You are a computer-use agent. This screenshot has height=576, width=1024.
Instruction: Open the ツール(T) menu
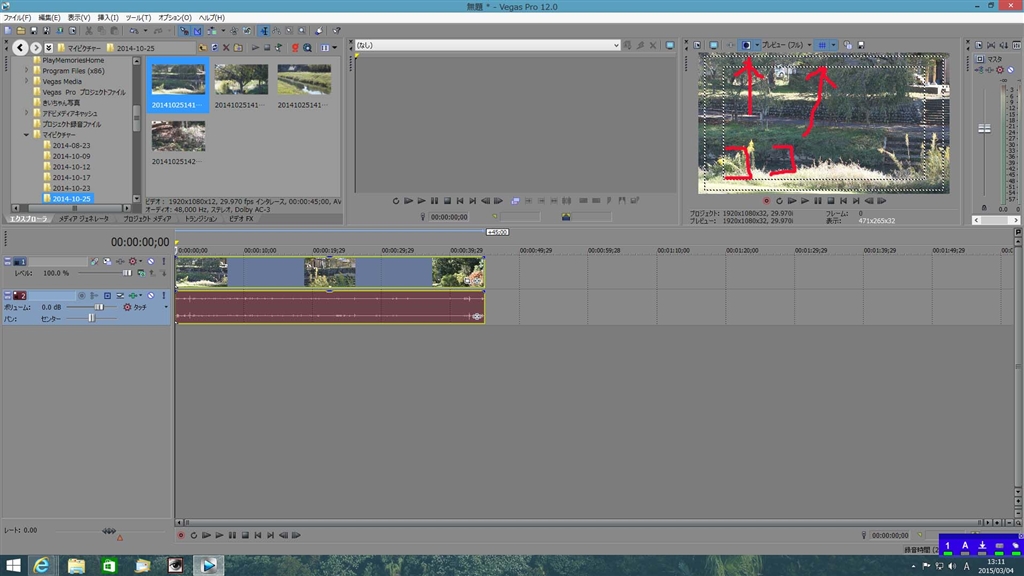point(138,18)
